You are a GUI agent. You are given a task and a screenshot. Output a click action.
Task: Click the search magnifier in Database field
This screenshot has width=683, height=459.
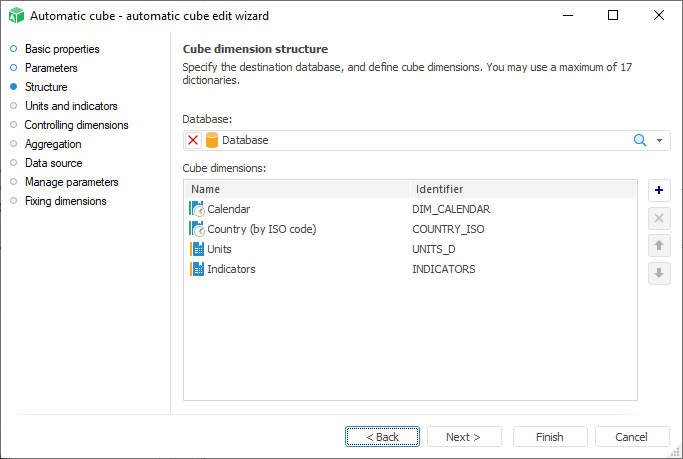click(x=640, y=140)
